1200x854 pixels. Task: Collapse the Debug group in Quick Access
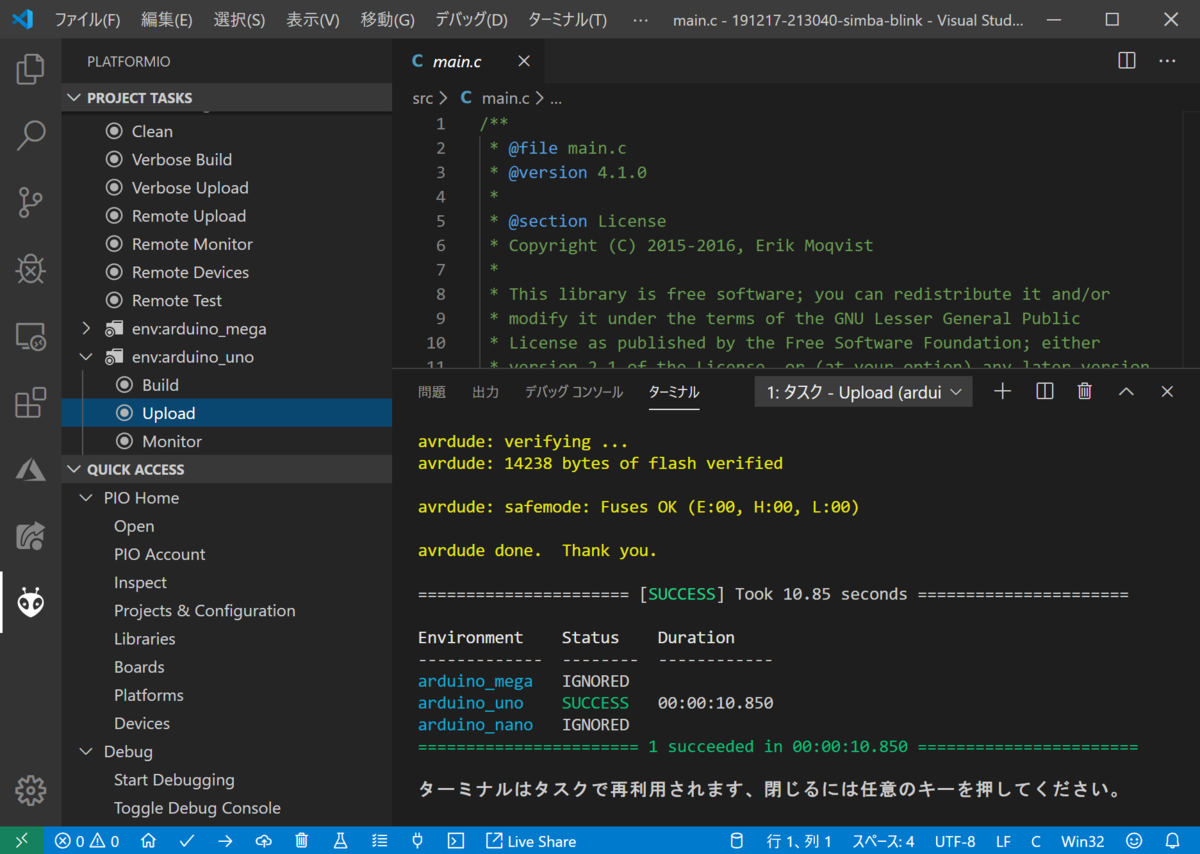click(x=86, y=752)
